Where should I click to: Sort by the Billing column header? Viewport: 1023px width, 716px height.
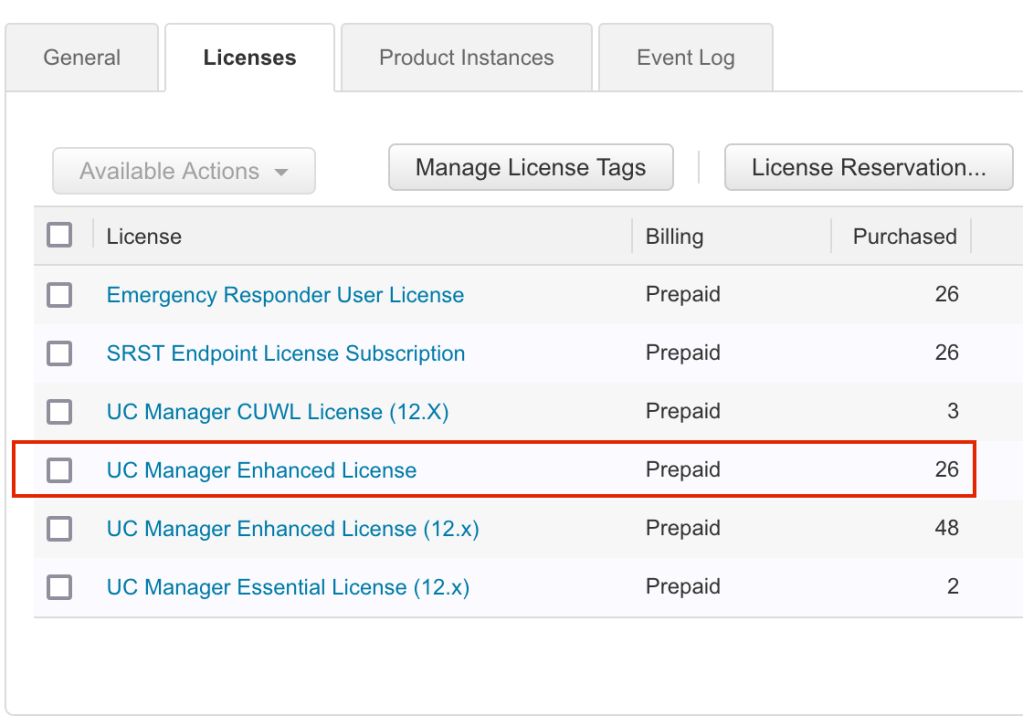pos(674,237)
